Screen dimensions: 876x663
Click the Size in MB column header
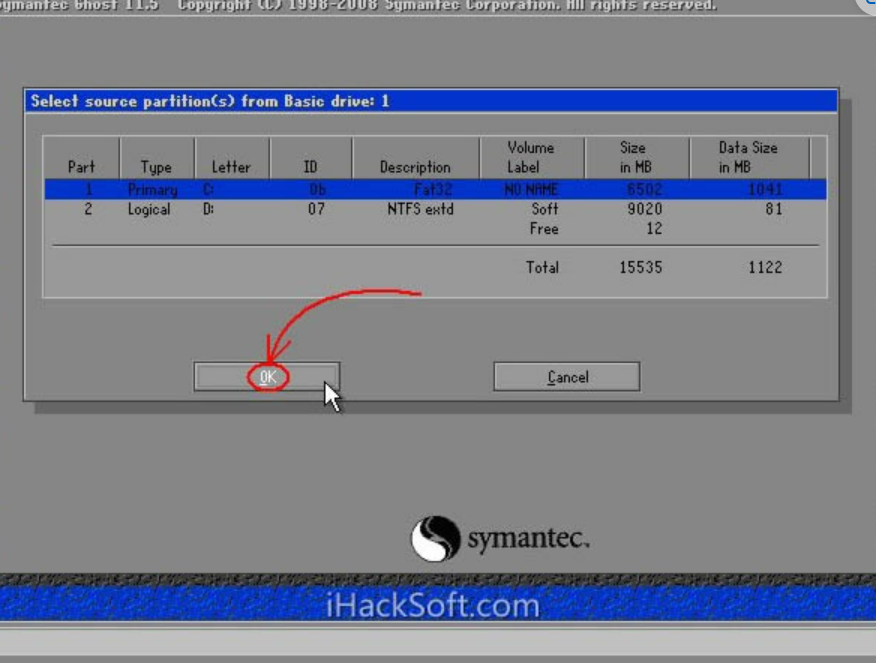(635, 158)
